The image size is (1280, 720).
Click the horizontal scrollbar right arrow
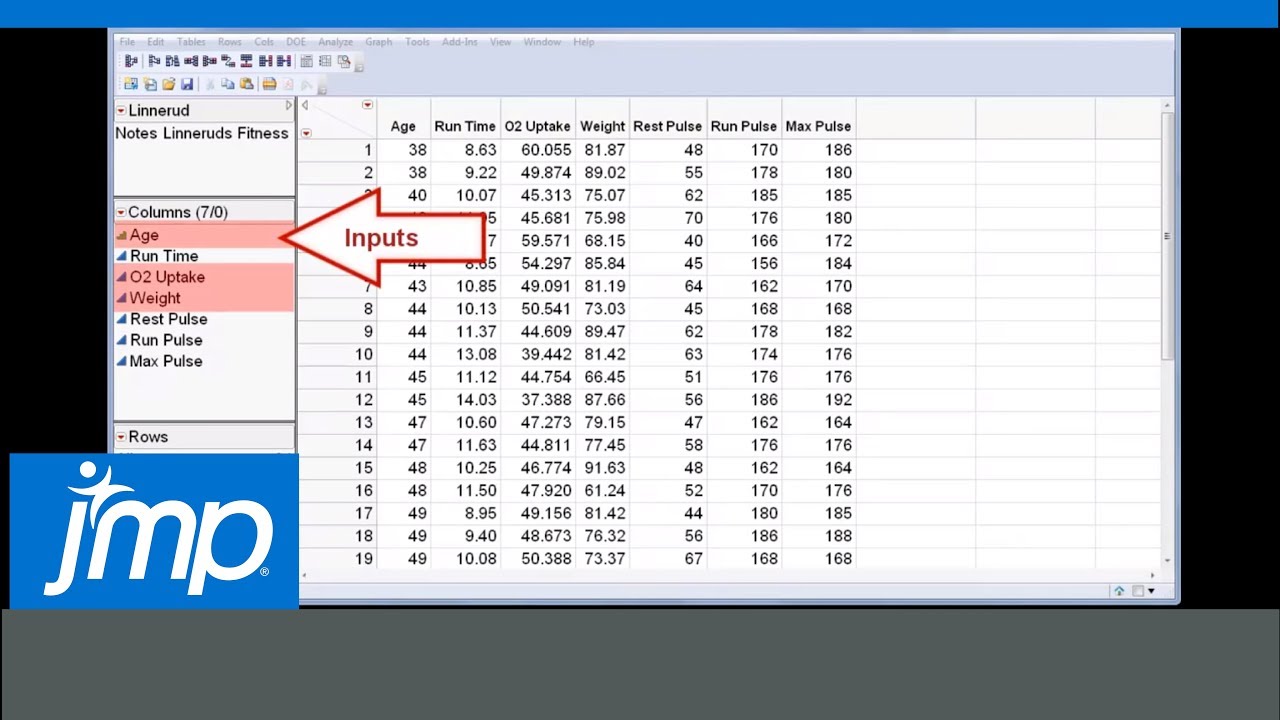click(1153, 575)
